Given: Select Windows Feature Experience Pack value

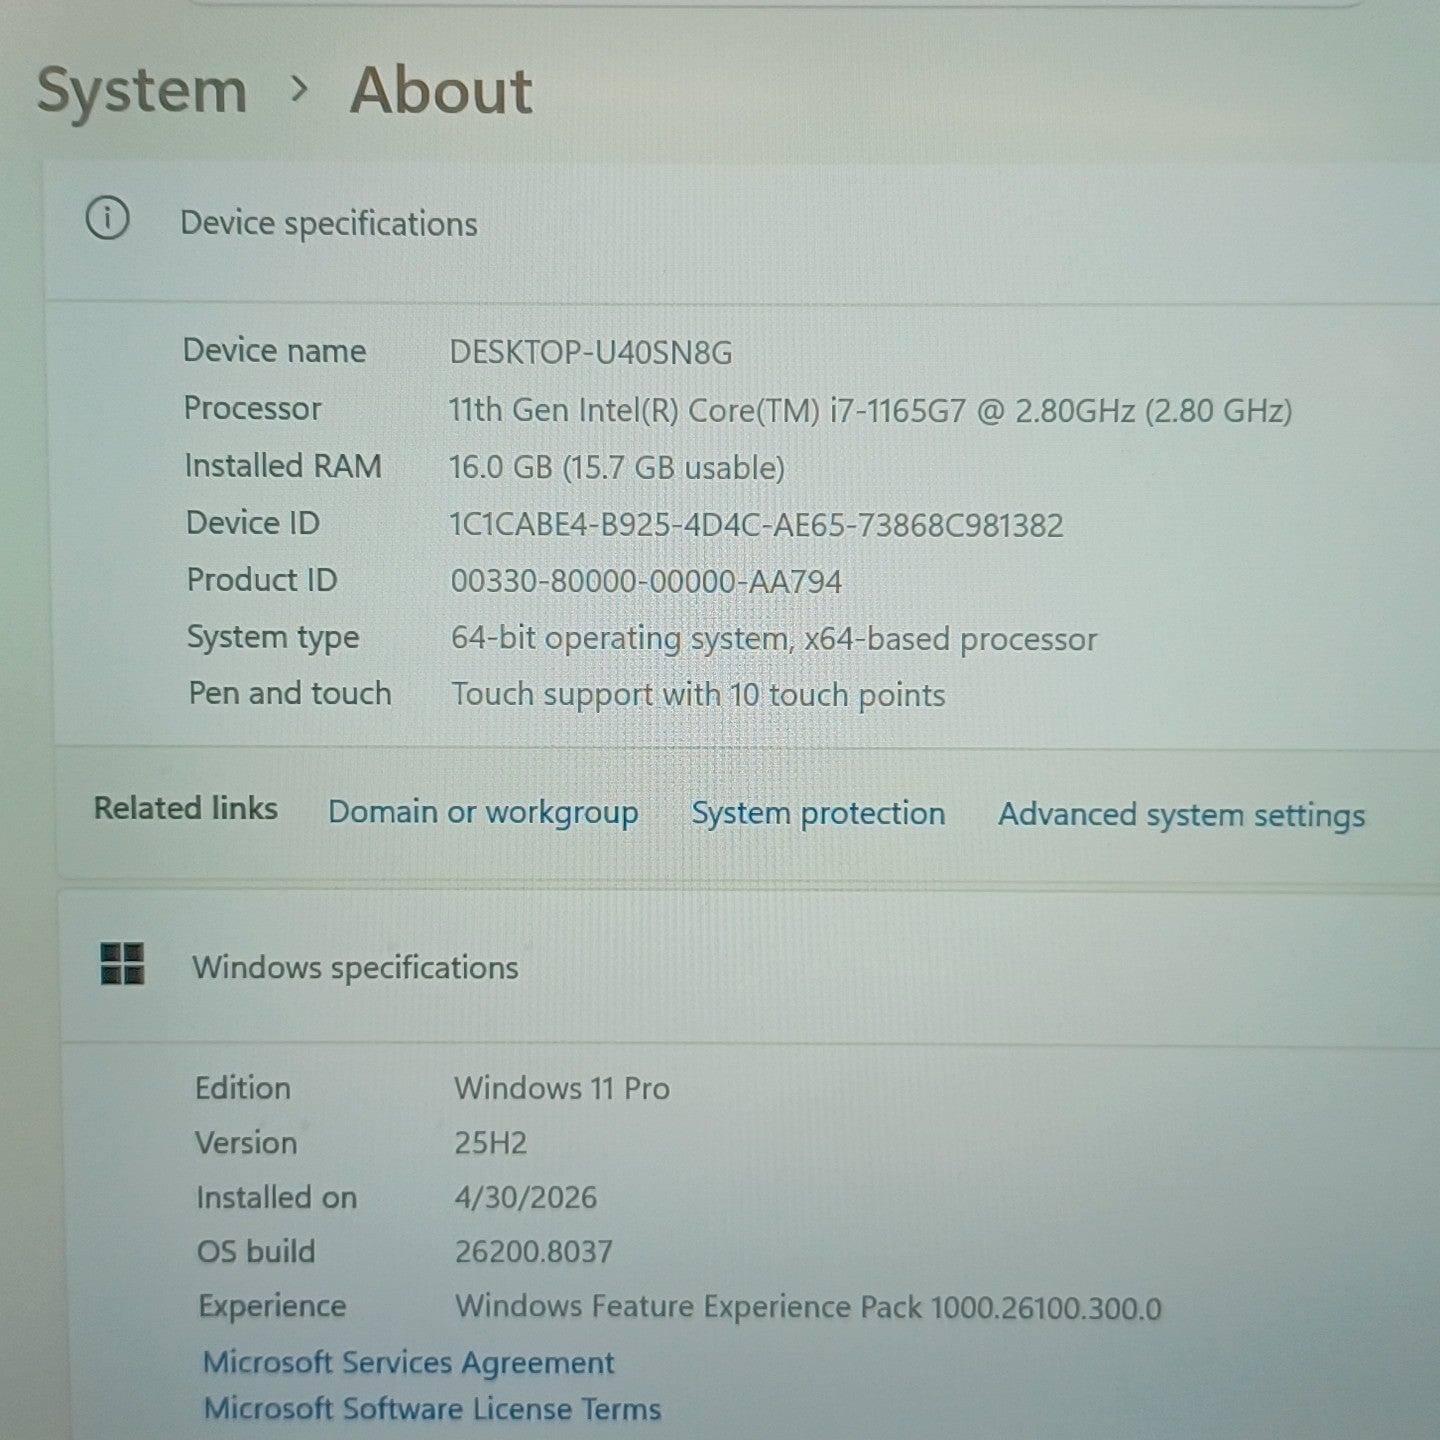Looking at the screenshot, I should (808, 1307).
